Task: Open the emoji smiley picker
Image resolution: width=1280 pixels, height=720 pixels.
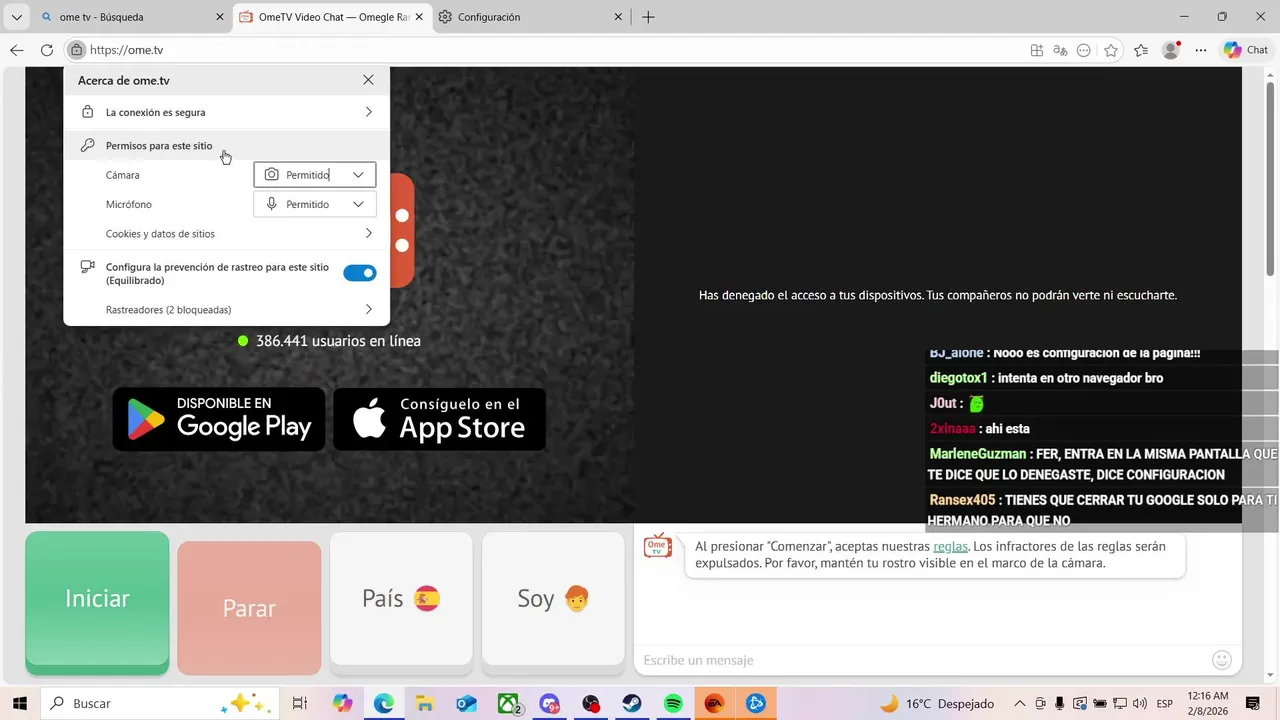Action: tap(1221, 660)
